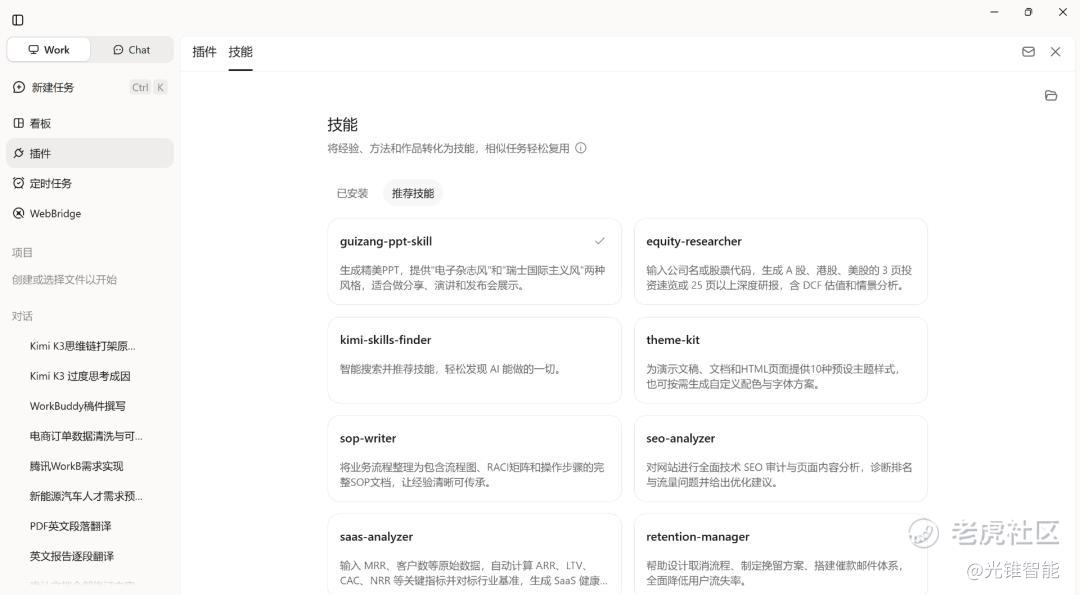Select the 插件 tab

[x=204, y=52]
